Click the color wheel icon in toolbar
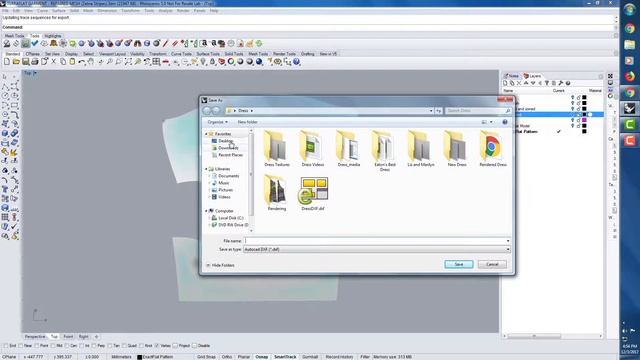640x360 pixels. pyautogui.click(x=231, y=62)
